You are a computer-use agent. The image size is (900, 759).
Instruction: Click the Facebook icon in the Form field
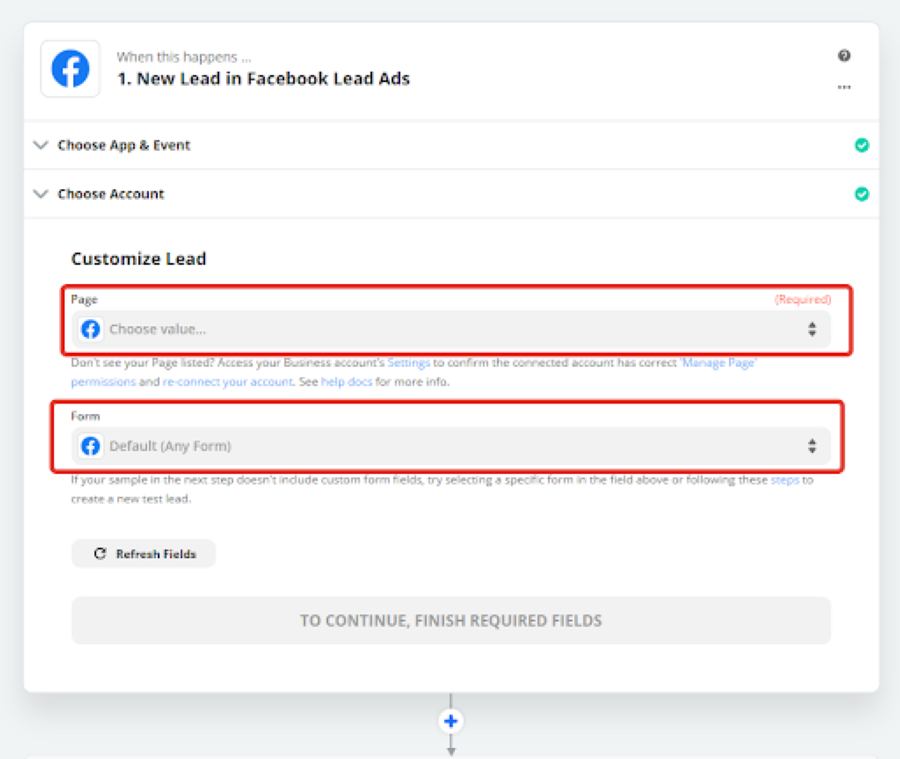pos(91,446)
